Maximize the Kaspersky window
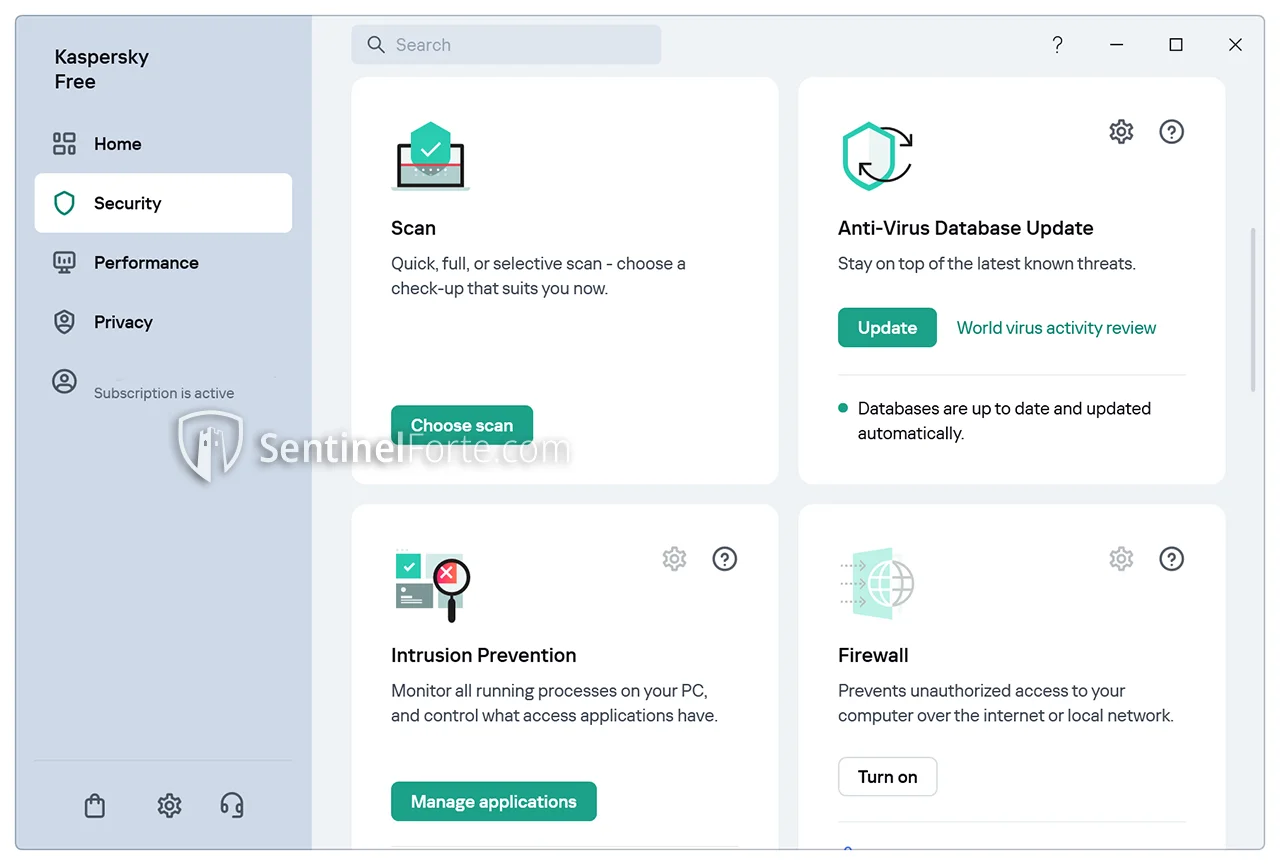The width and height of the screenshot is (1280, 865). pyautogui.click(x=1176, y=45)
